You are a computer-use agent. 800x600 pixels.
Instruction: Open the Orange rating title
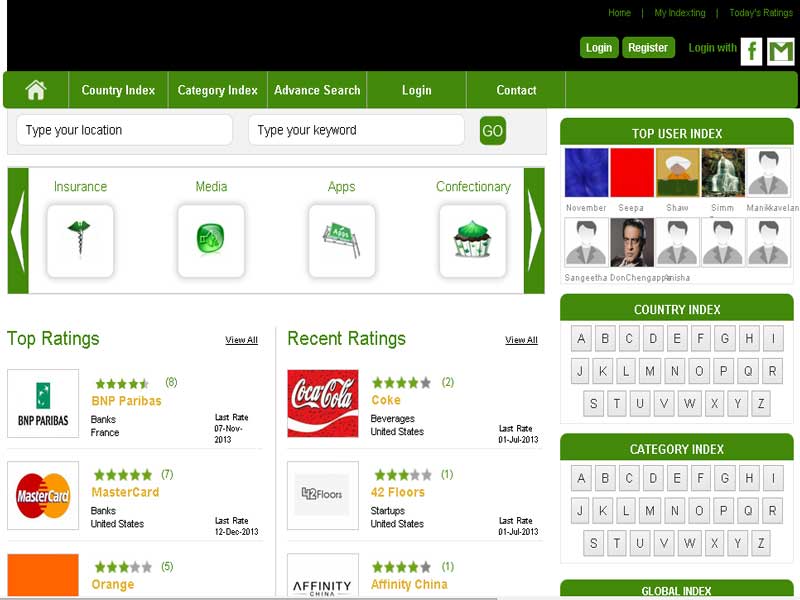tap(113, 584)
